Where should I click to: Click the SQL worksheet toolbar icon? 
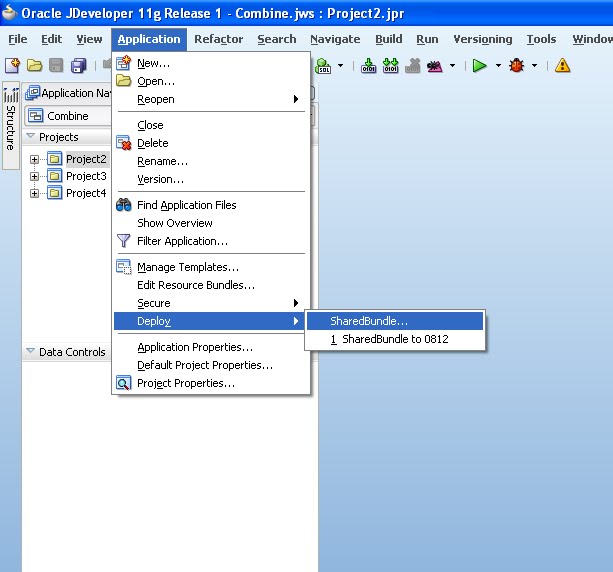tap(323, 65)
